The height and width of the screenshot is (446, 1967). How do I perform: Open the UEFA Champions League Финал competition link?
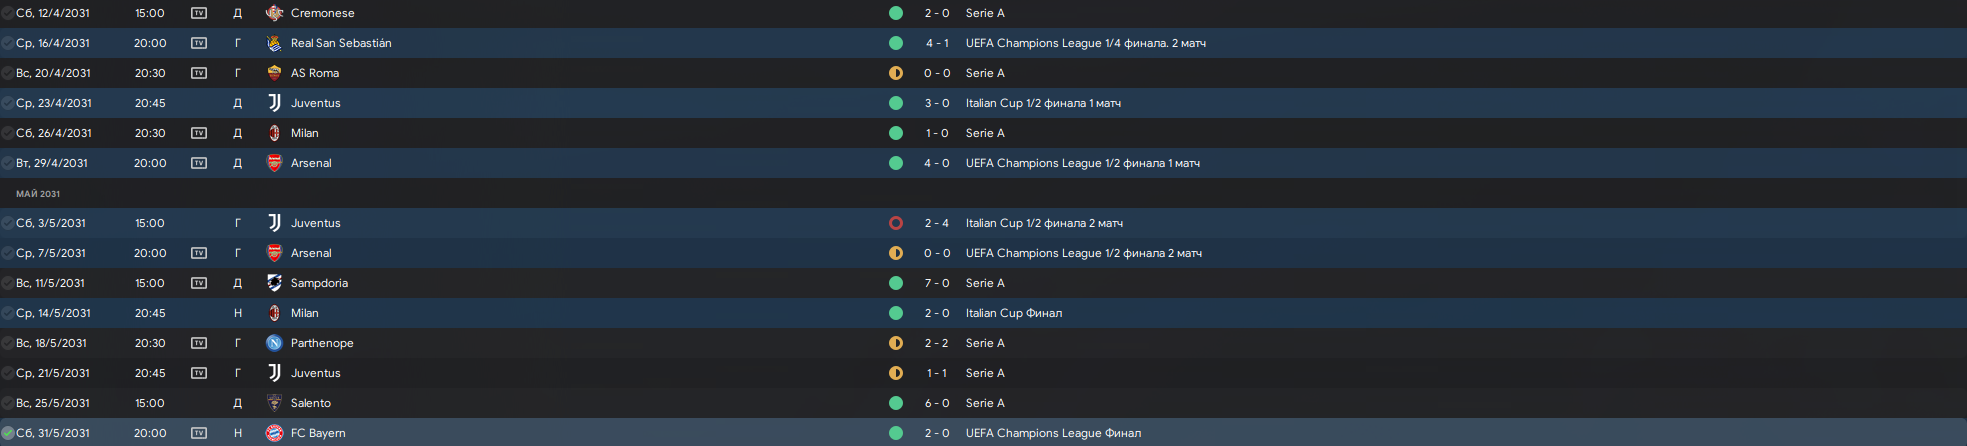(1053, 433)
